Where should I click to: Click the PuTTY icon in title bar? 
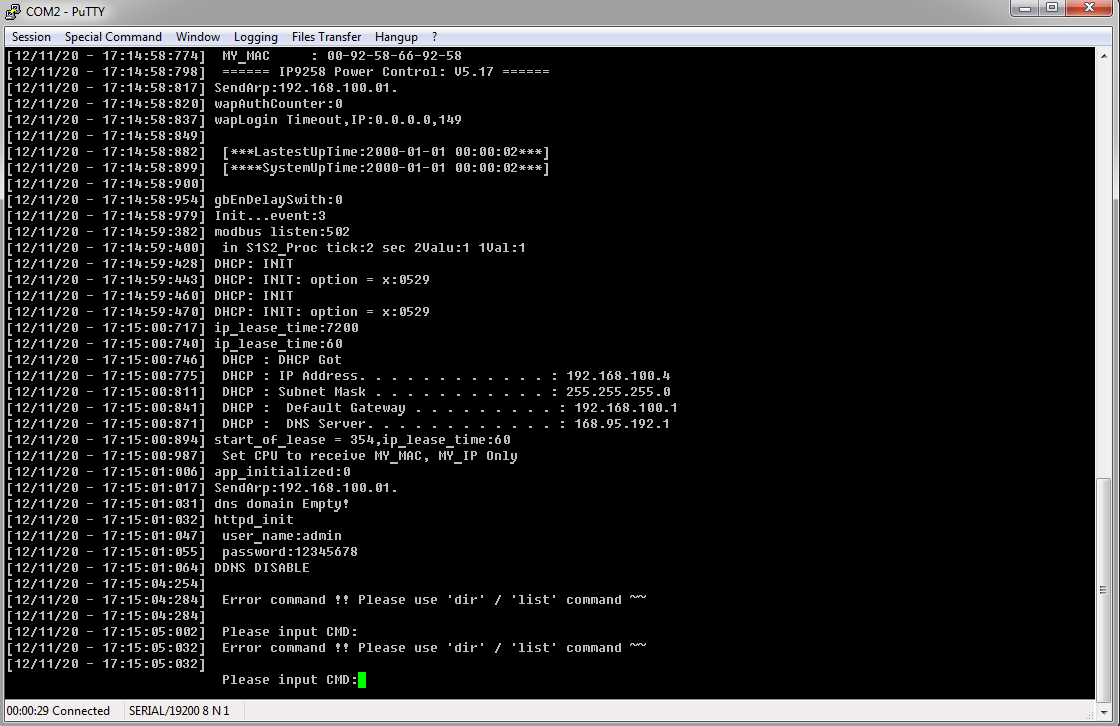click(13, 11)
